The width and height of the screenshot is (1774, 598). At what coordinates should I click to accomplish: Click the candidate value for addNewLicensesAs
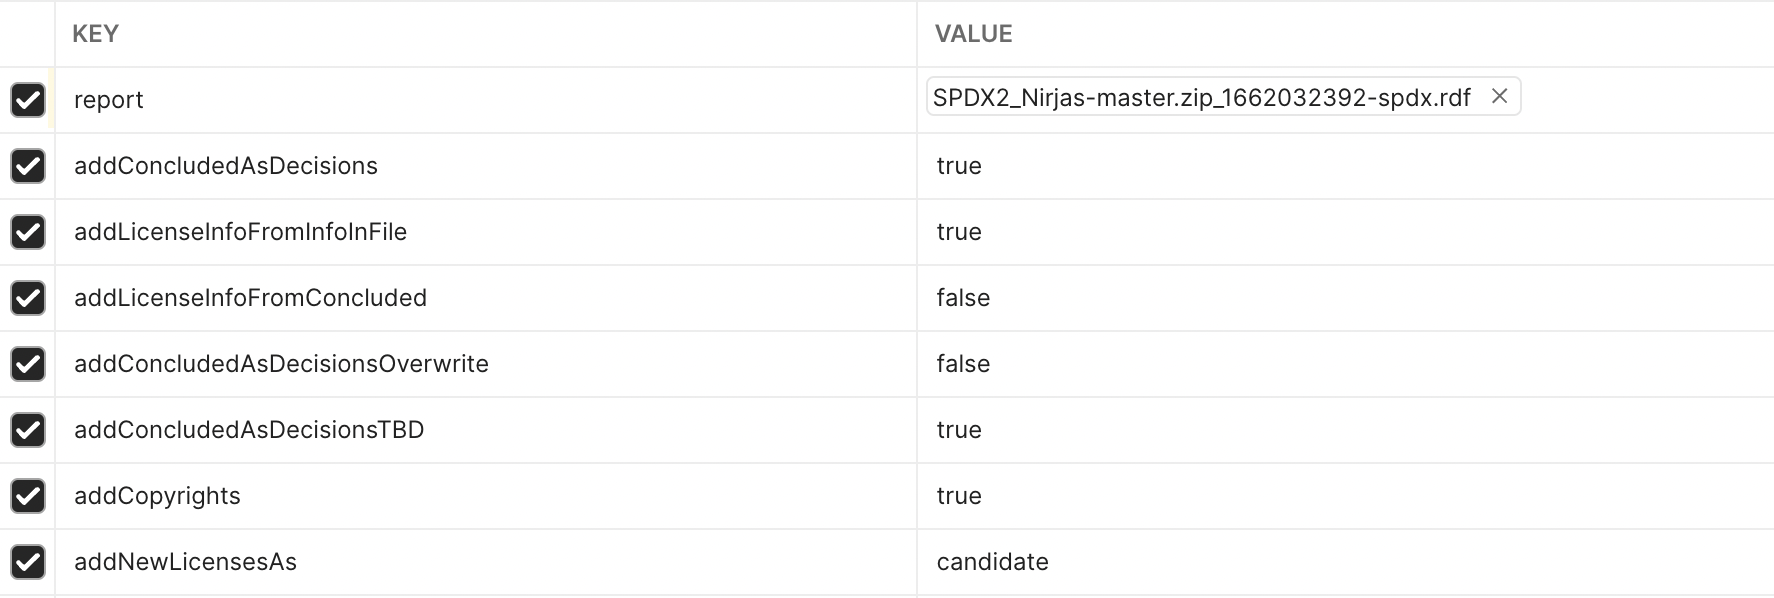click(992, 562)
